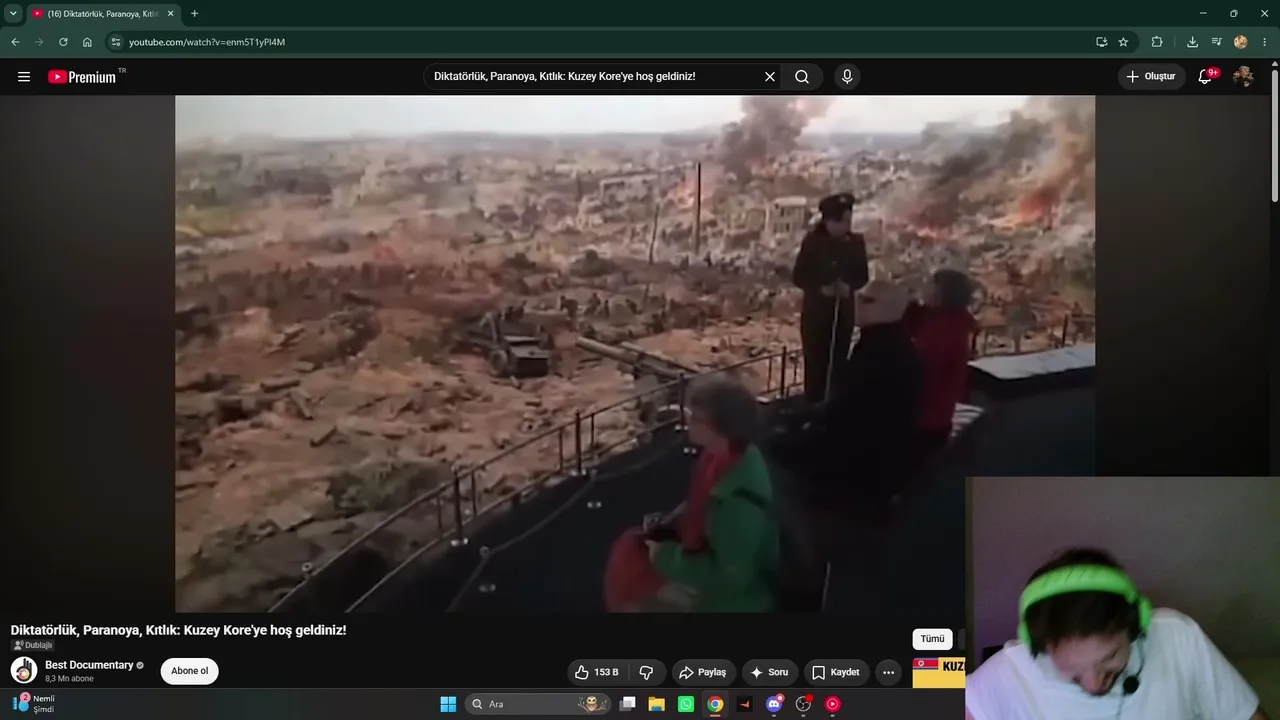1280x720 pixels.
Task: Click the address bar URL
Action: pos(207,42)
